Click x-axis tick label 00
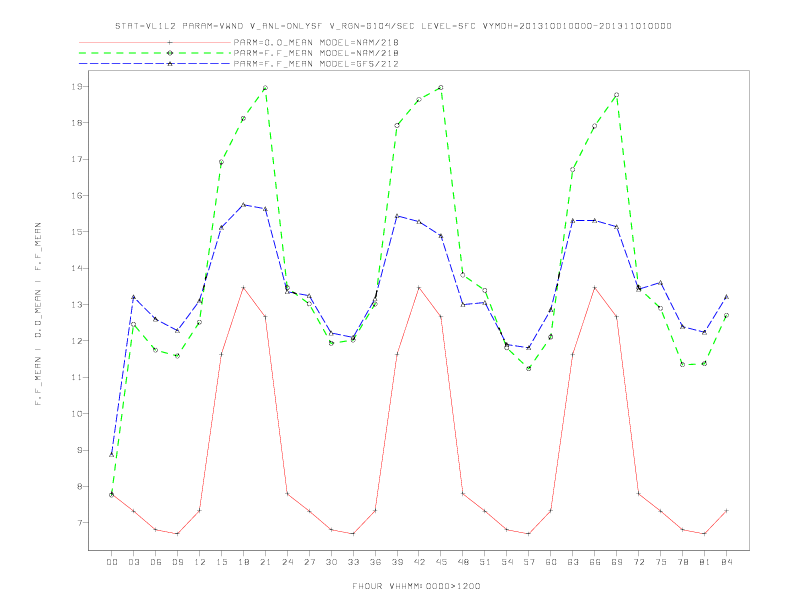The height and width of the screenshot is (612, 792). click(112, 562)
